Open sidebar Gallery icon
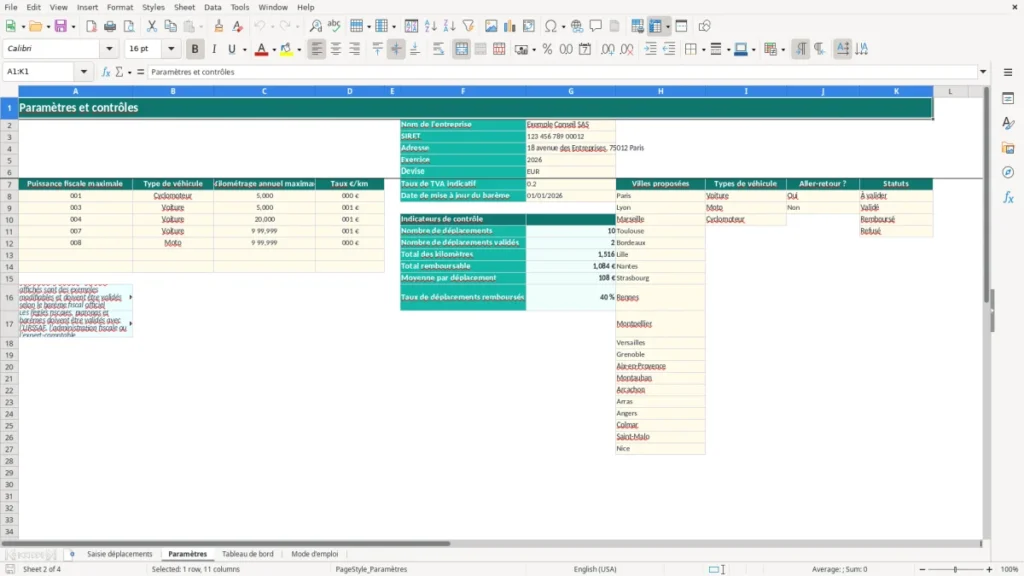Screen dimensions: 1024x576 pos(1008,148)
